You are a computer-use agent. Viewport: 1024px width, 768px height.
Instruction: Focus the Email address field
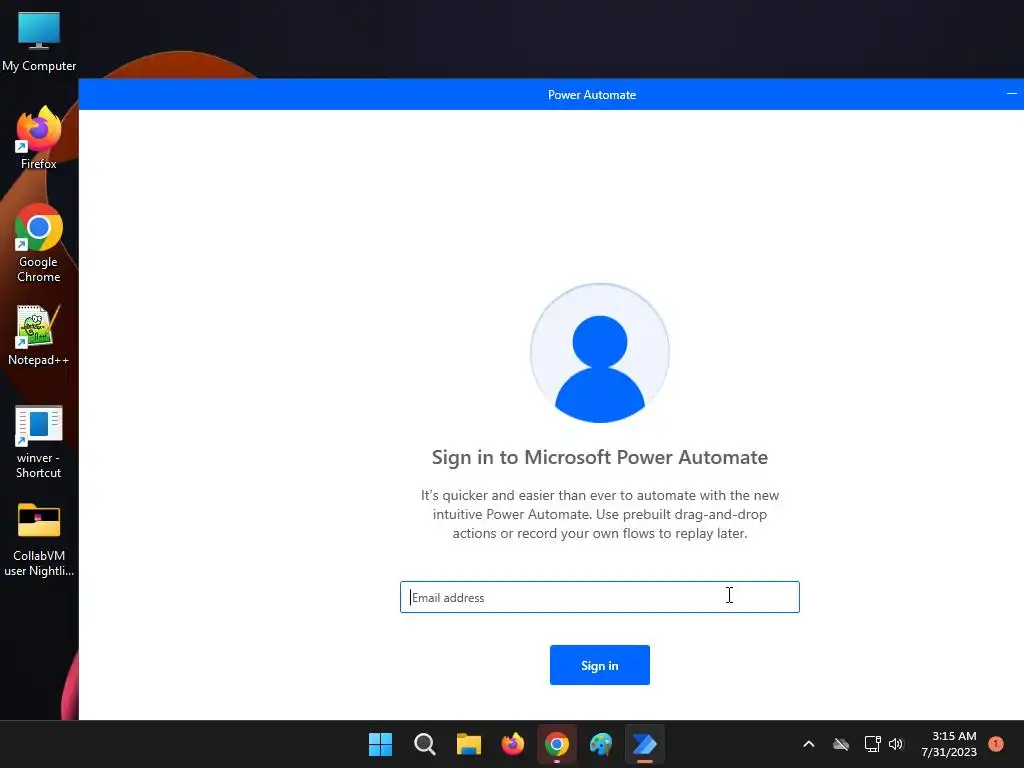[x=600, y=597]
